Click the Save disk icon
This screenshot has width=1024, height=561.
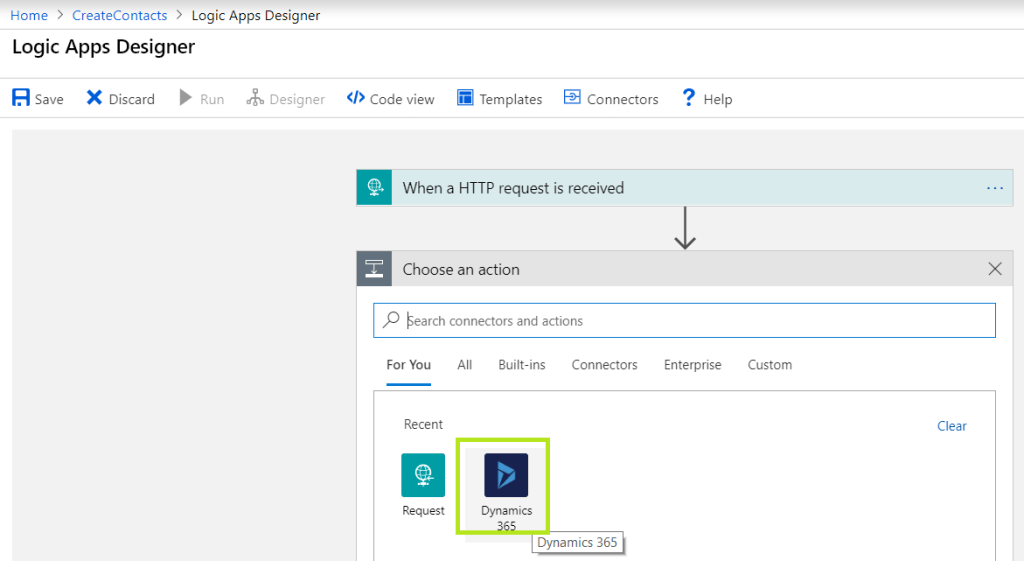21,98
